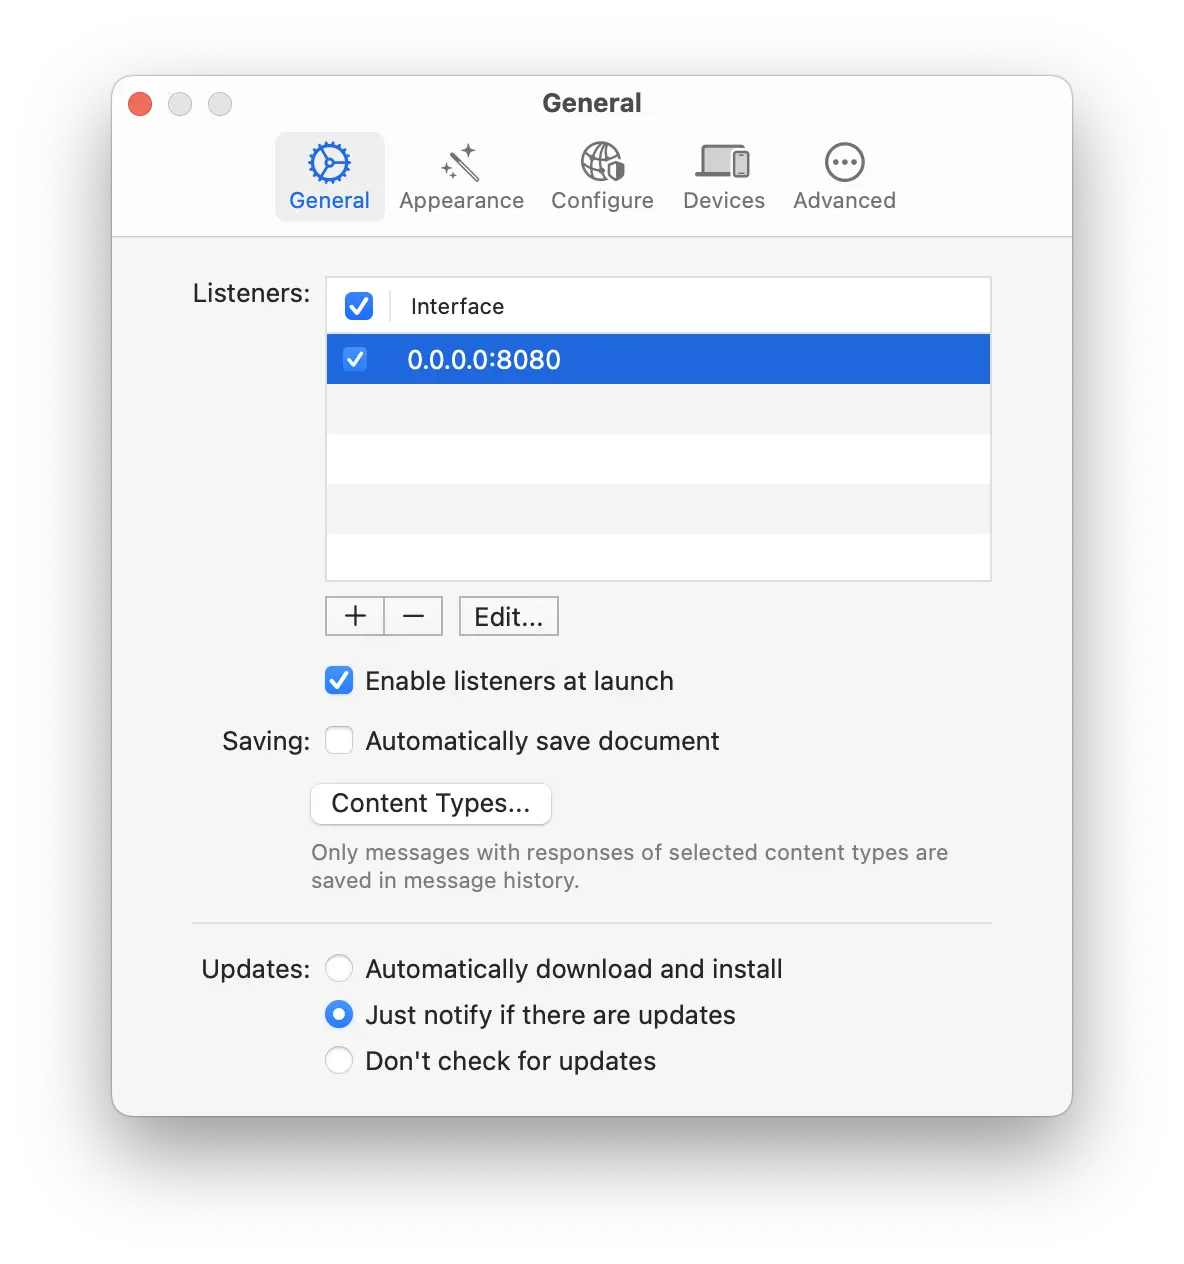Select Just notify if there are updates
Image resolution: width=1184 pixels, height=1264 pixels.
click(339, 1015)
